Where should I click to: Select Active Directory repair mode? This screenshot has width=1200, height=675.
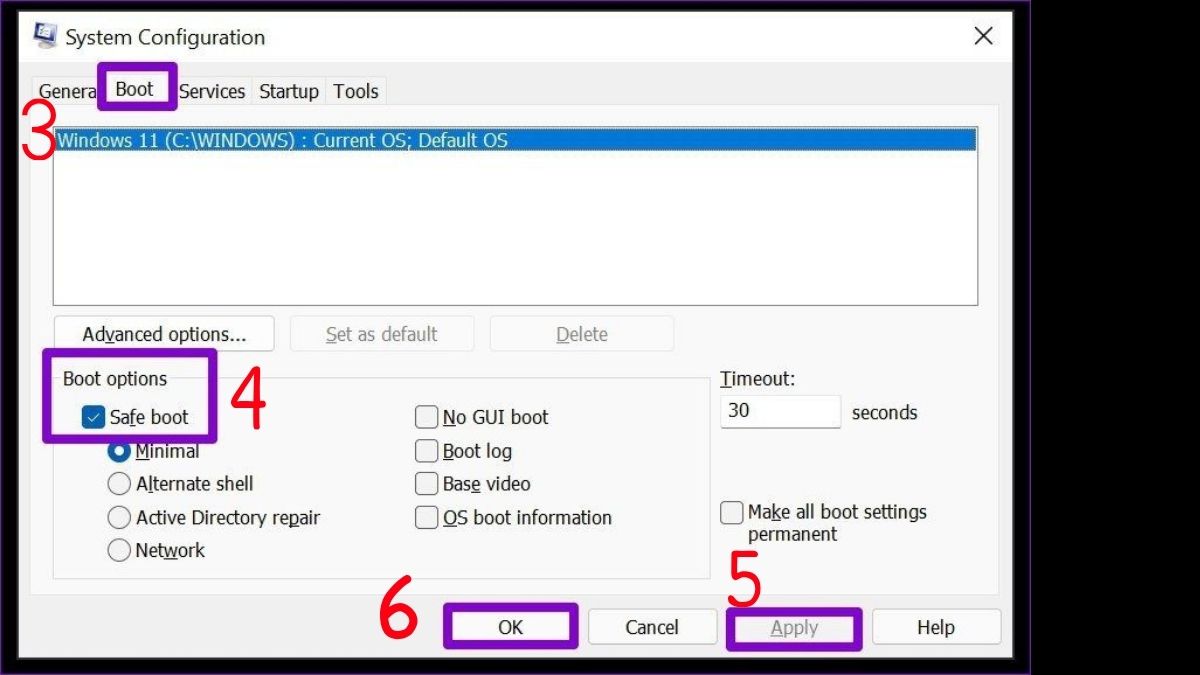click(119, 517)
